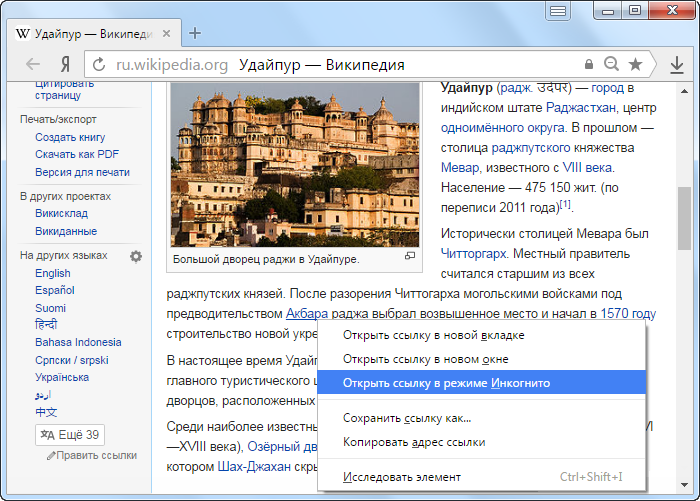The height and width of the screenshot is (501, 700).
Task: Switch to the Español version
Action: click(x=55, y=290)
